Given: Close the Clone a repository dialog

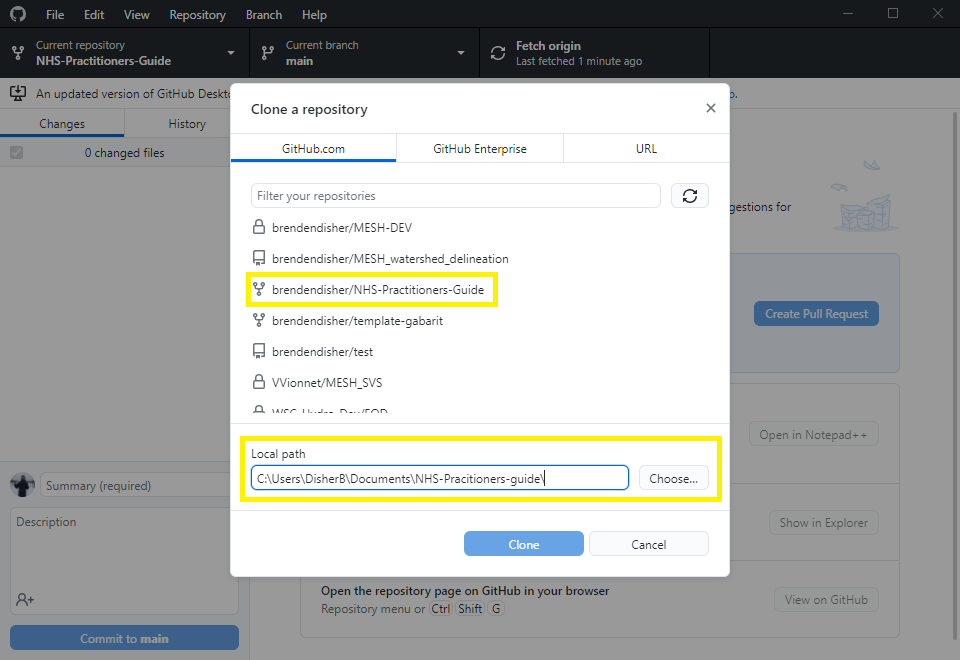Looking at the screenshot, I should [710, 108].
